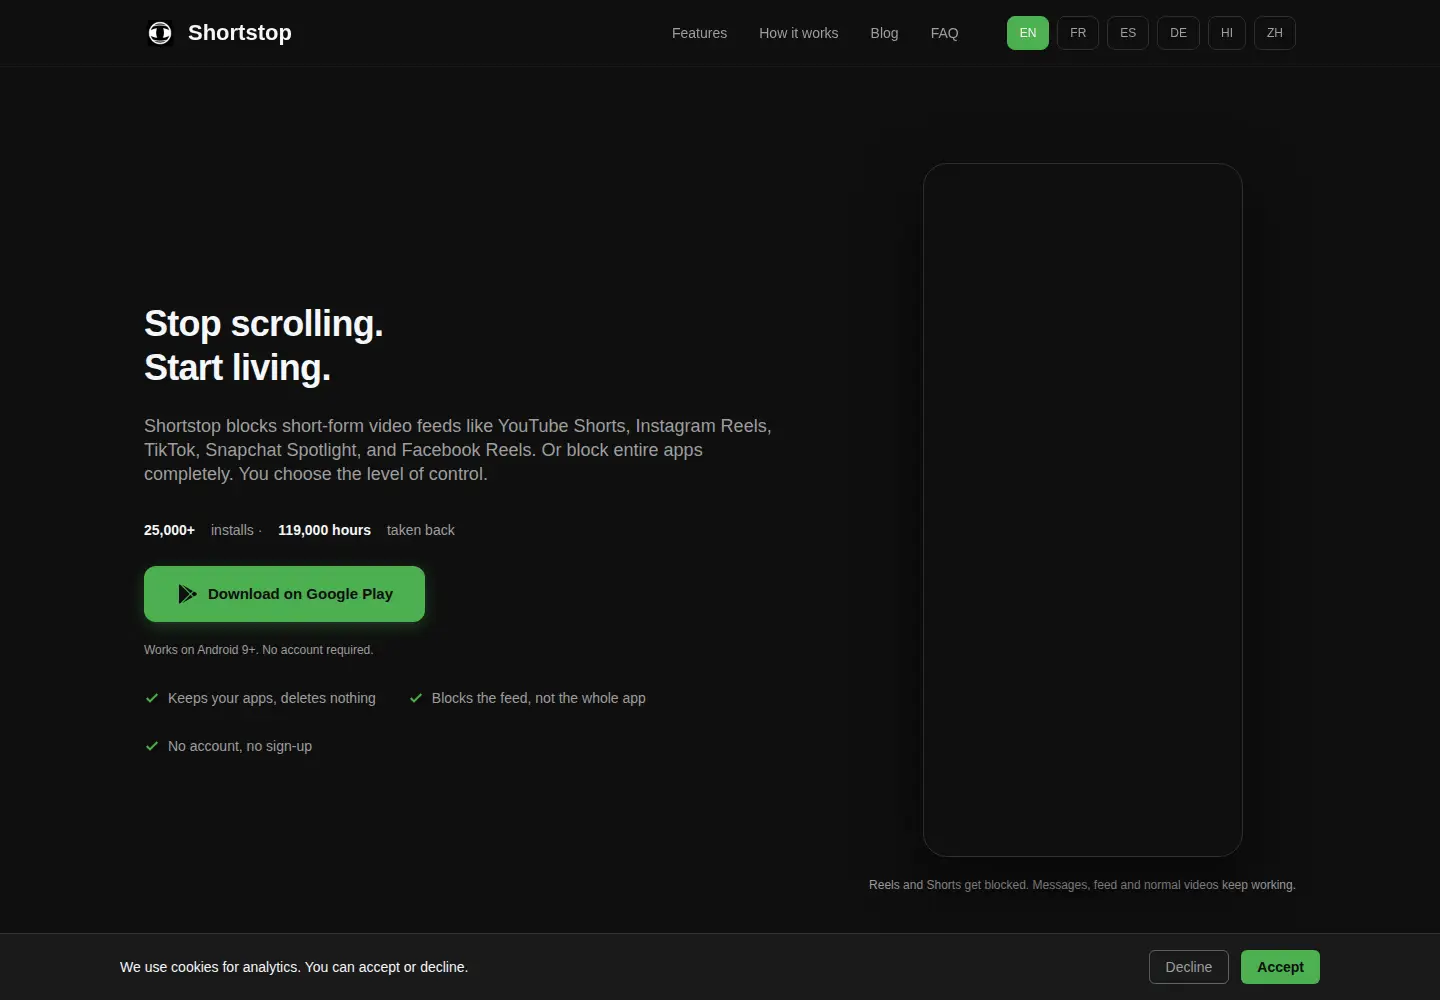1440x1000 pixels.
Task: Click checkmark beside 'Keeps your apps'
Action: (152, 698)
